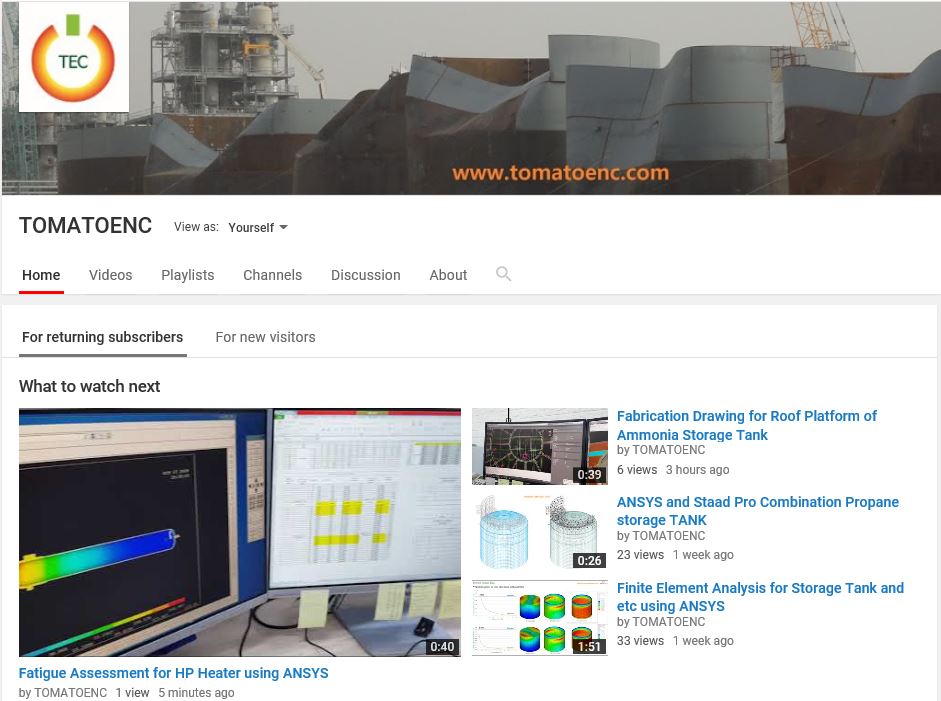Viewport: 941px width, 701px height.
Task: Click 'ANSYS and Staad Pro Combination Propane' link
Action: (x=757, y=511)
